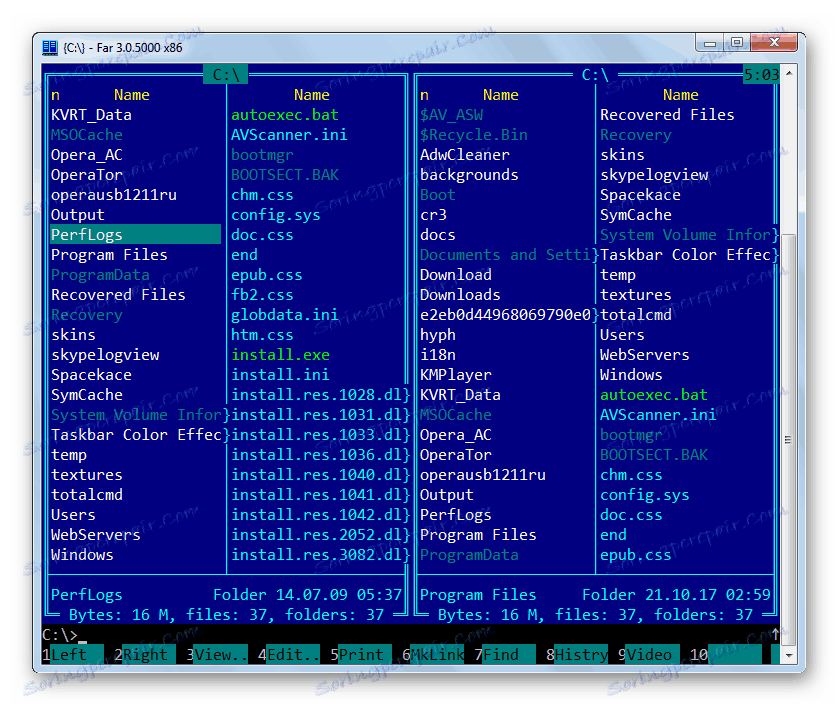
Task: Click the 4Edit.. function key label
Action: [289, 655]
